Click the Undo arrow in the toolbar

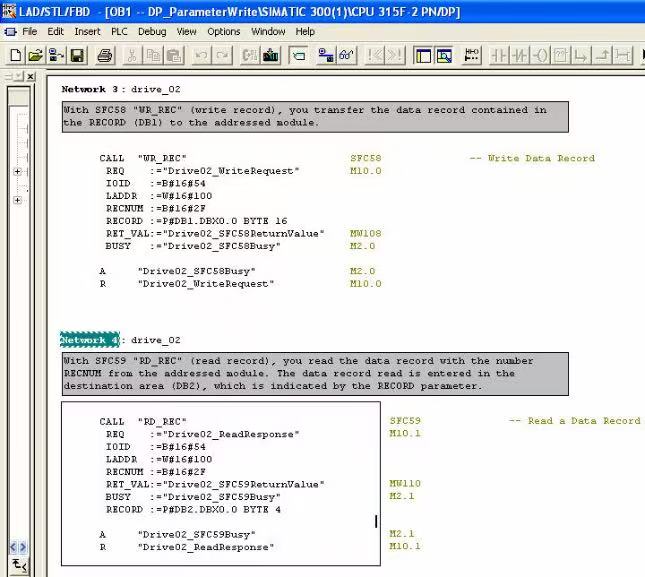(x=201, y=55)
